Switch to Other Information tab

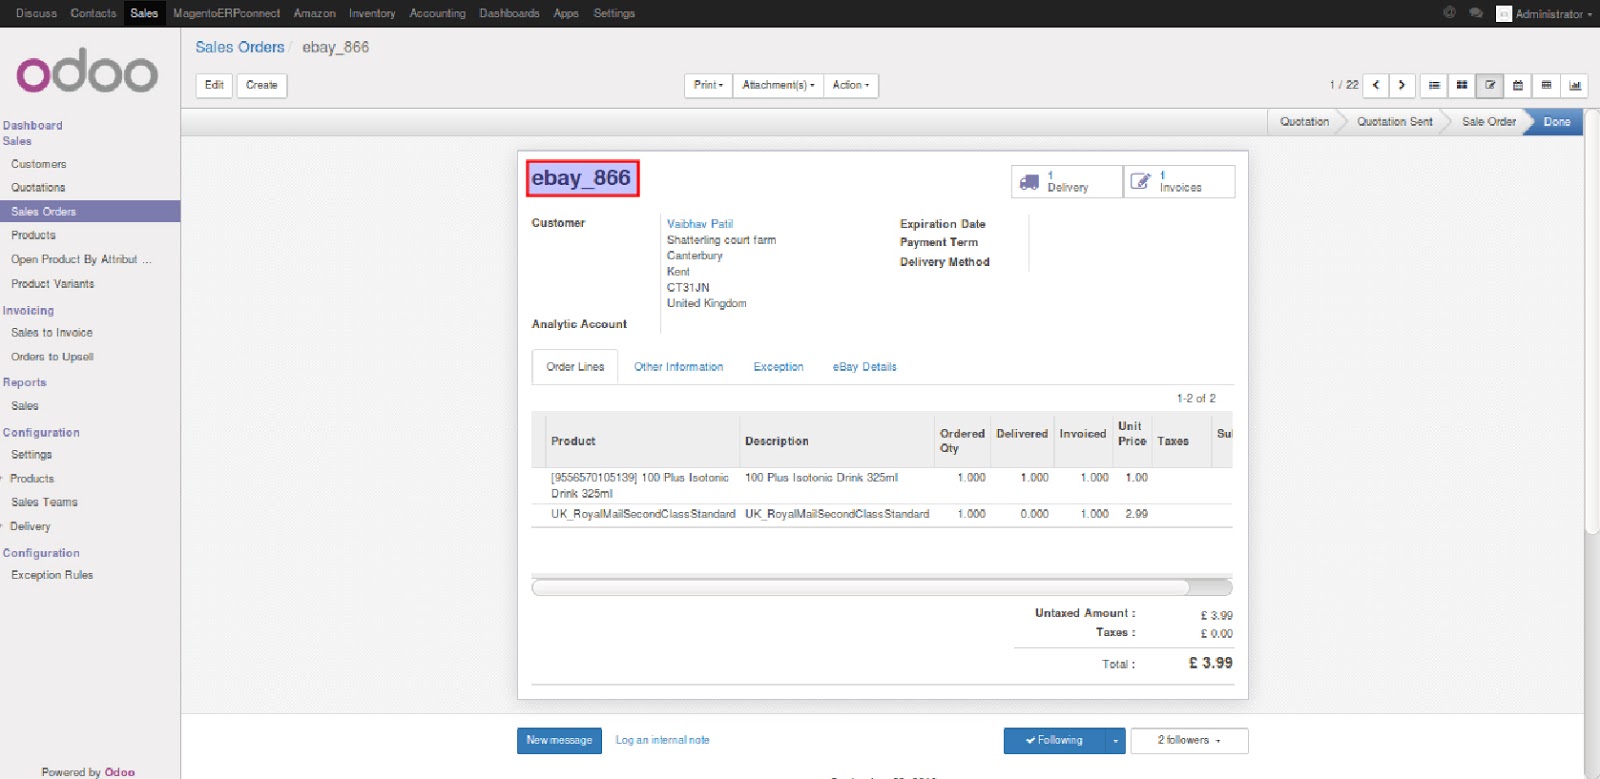678,367
